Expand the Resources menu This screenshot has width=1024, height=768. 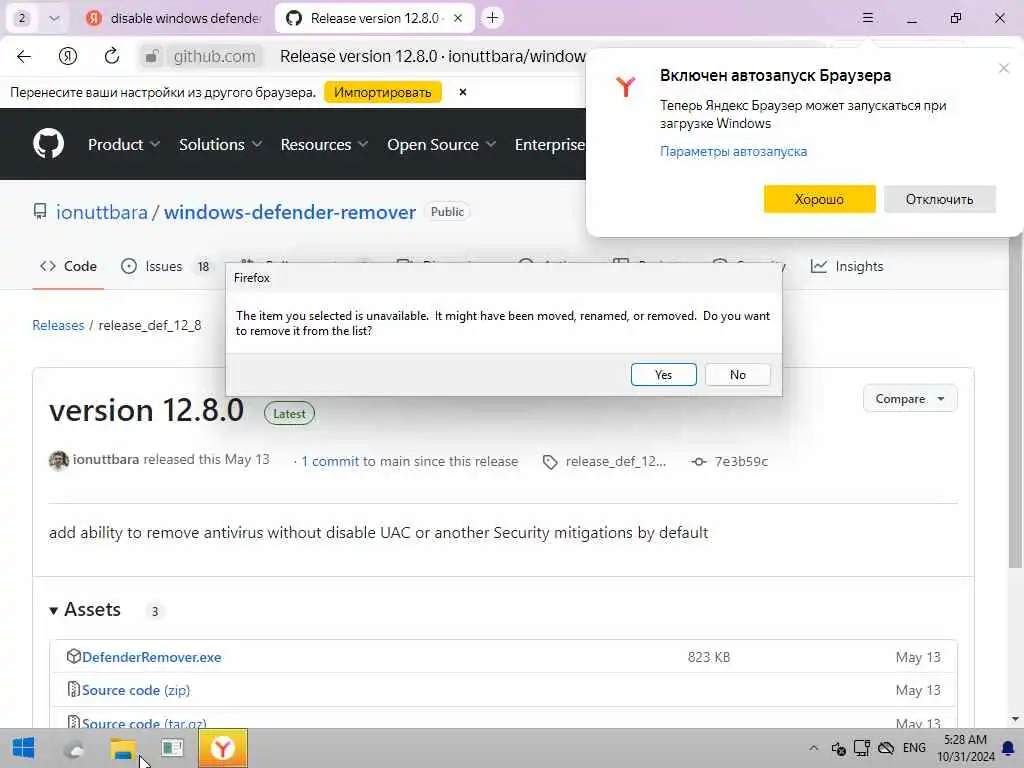click(324, 144)
